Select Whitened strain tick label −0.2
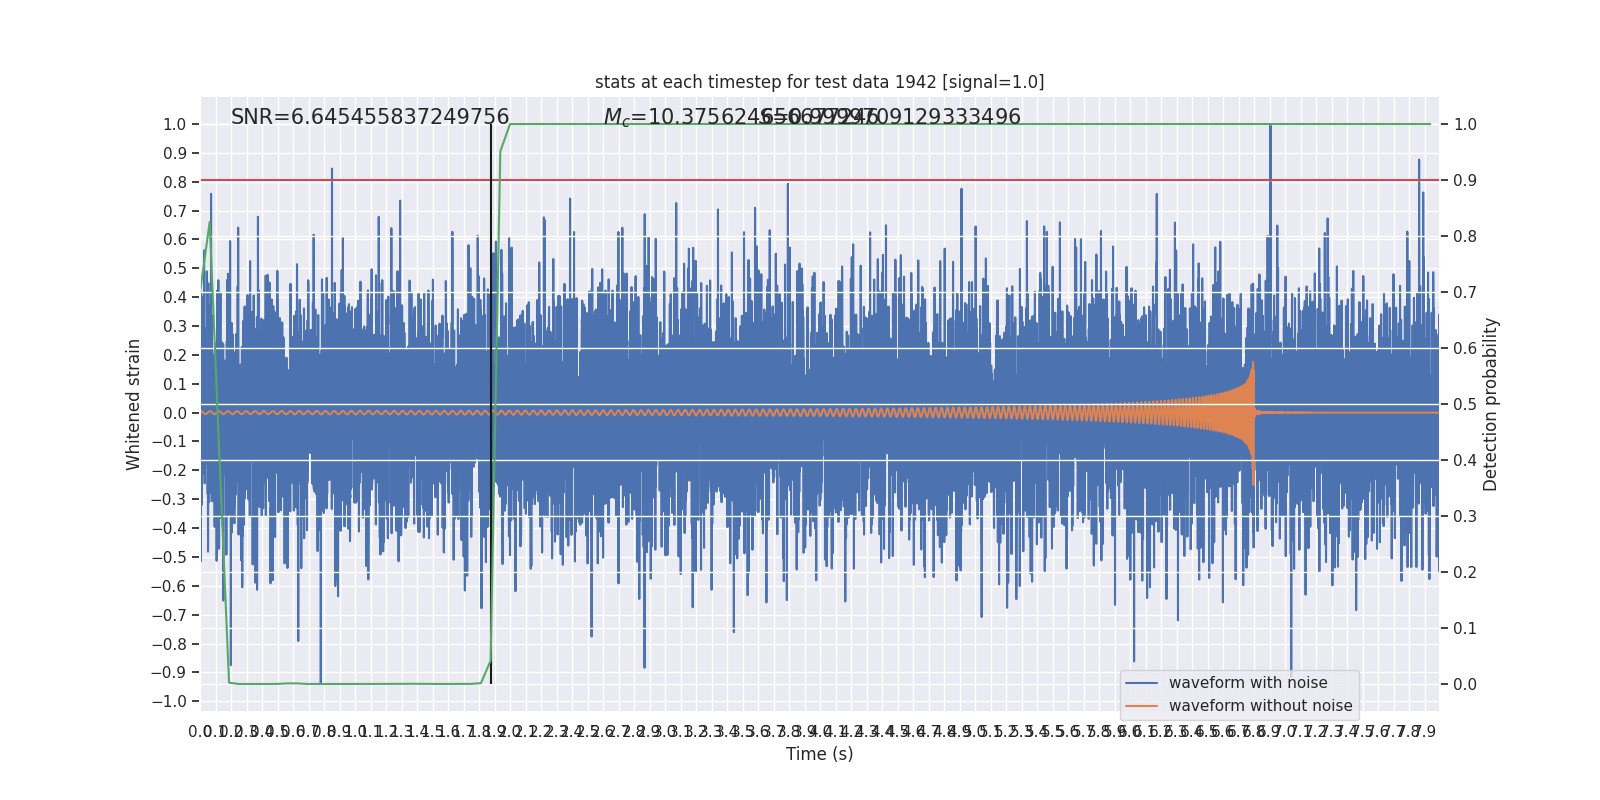Screen dimensions: 1600x800 click(169, 471)
